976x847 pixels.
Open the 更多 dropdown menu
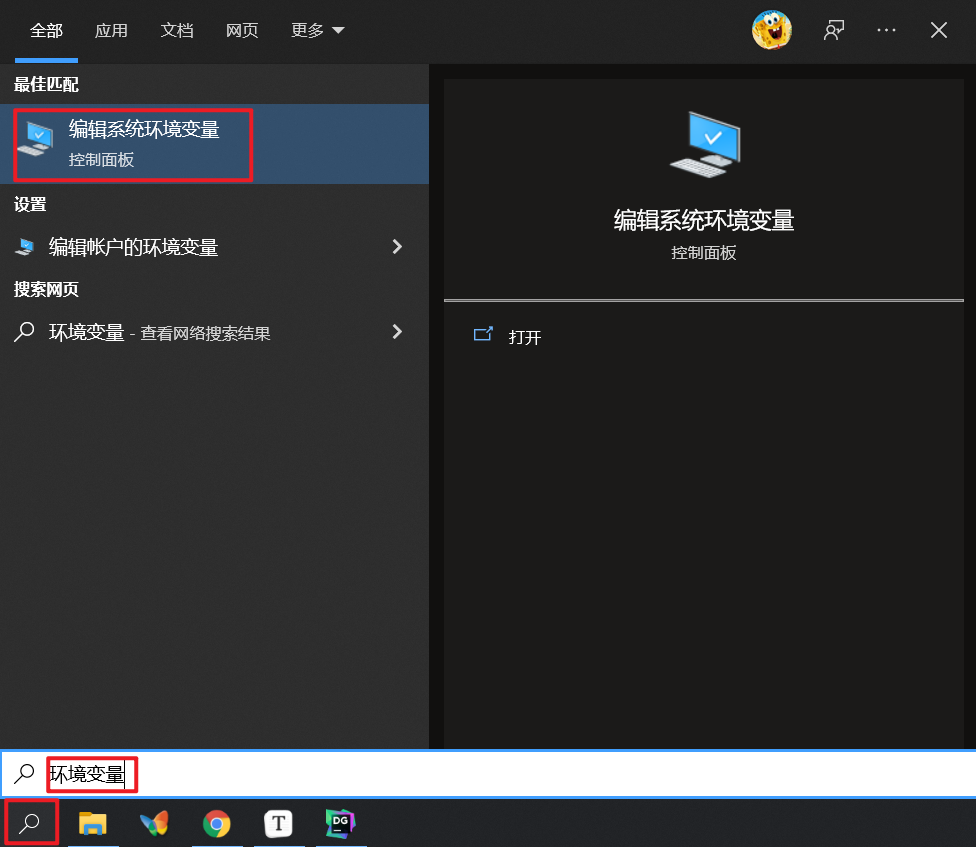pos(317,30)
